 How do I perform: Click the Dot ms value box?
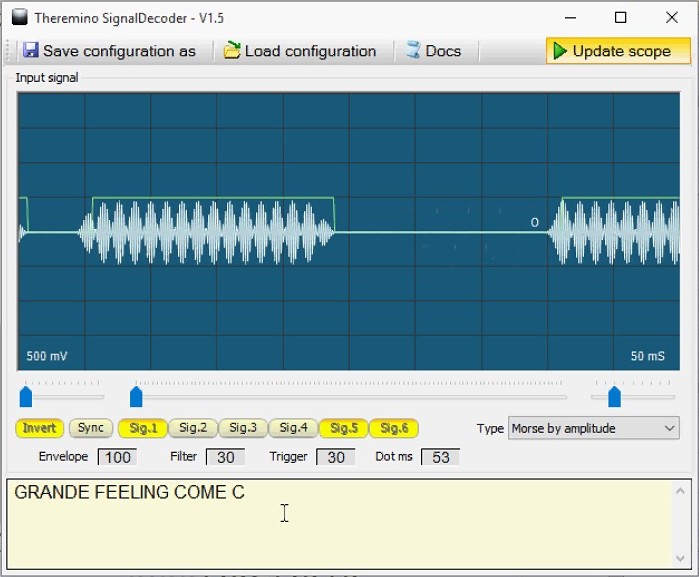click(x=440, y=457)
